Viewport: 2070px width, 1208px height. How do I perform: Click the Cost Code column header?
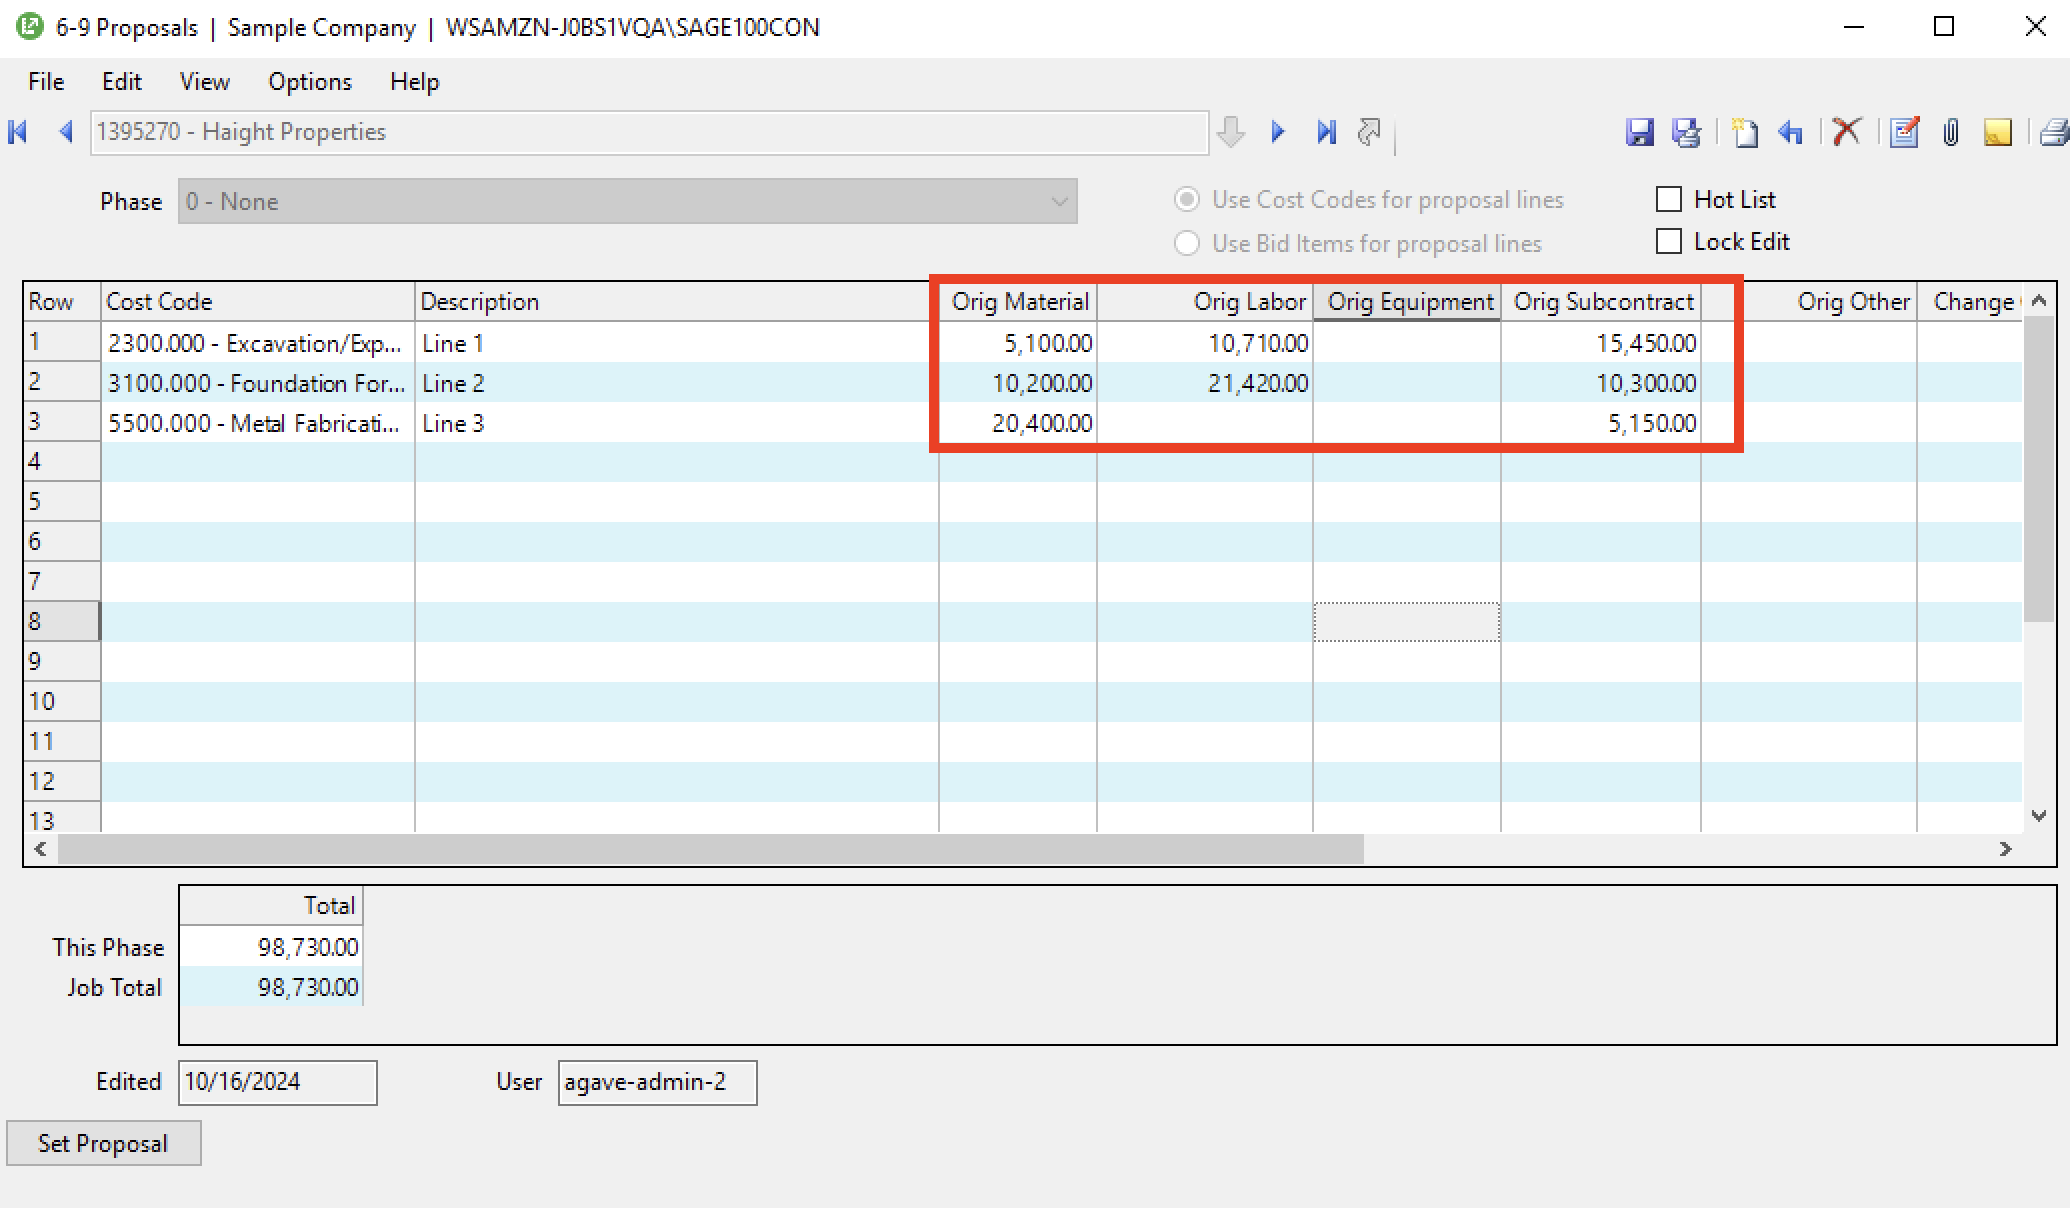[x=258, y=302]
